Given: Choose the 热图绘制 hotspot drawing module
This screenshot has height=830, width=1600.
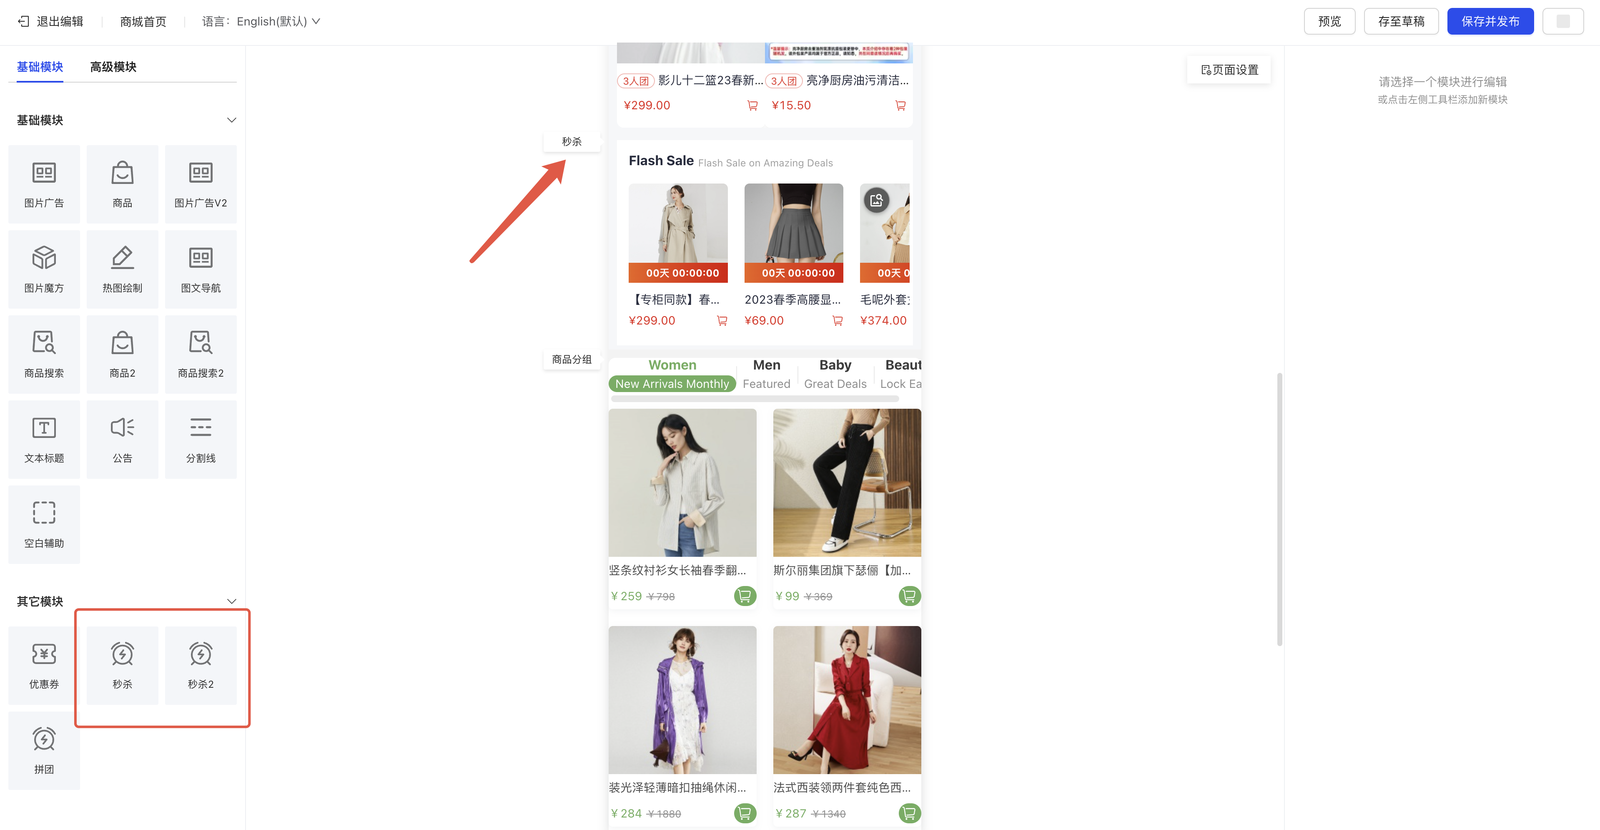Looking at the screenshot, I should [122, 269].
